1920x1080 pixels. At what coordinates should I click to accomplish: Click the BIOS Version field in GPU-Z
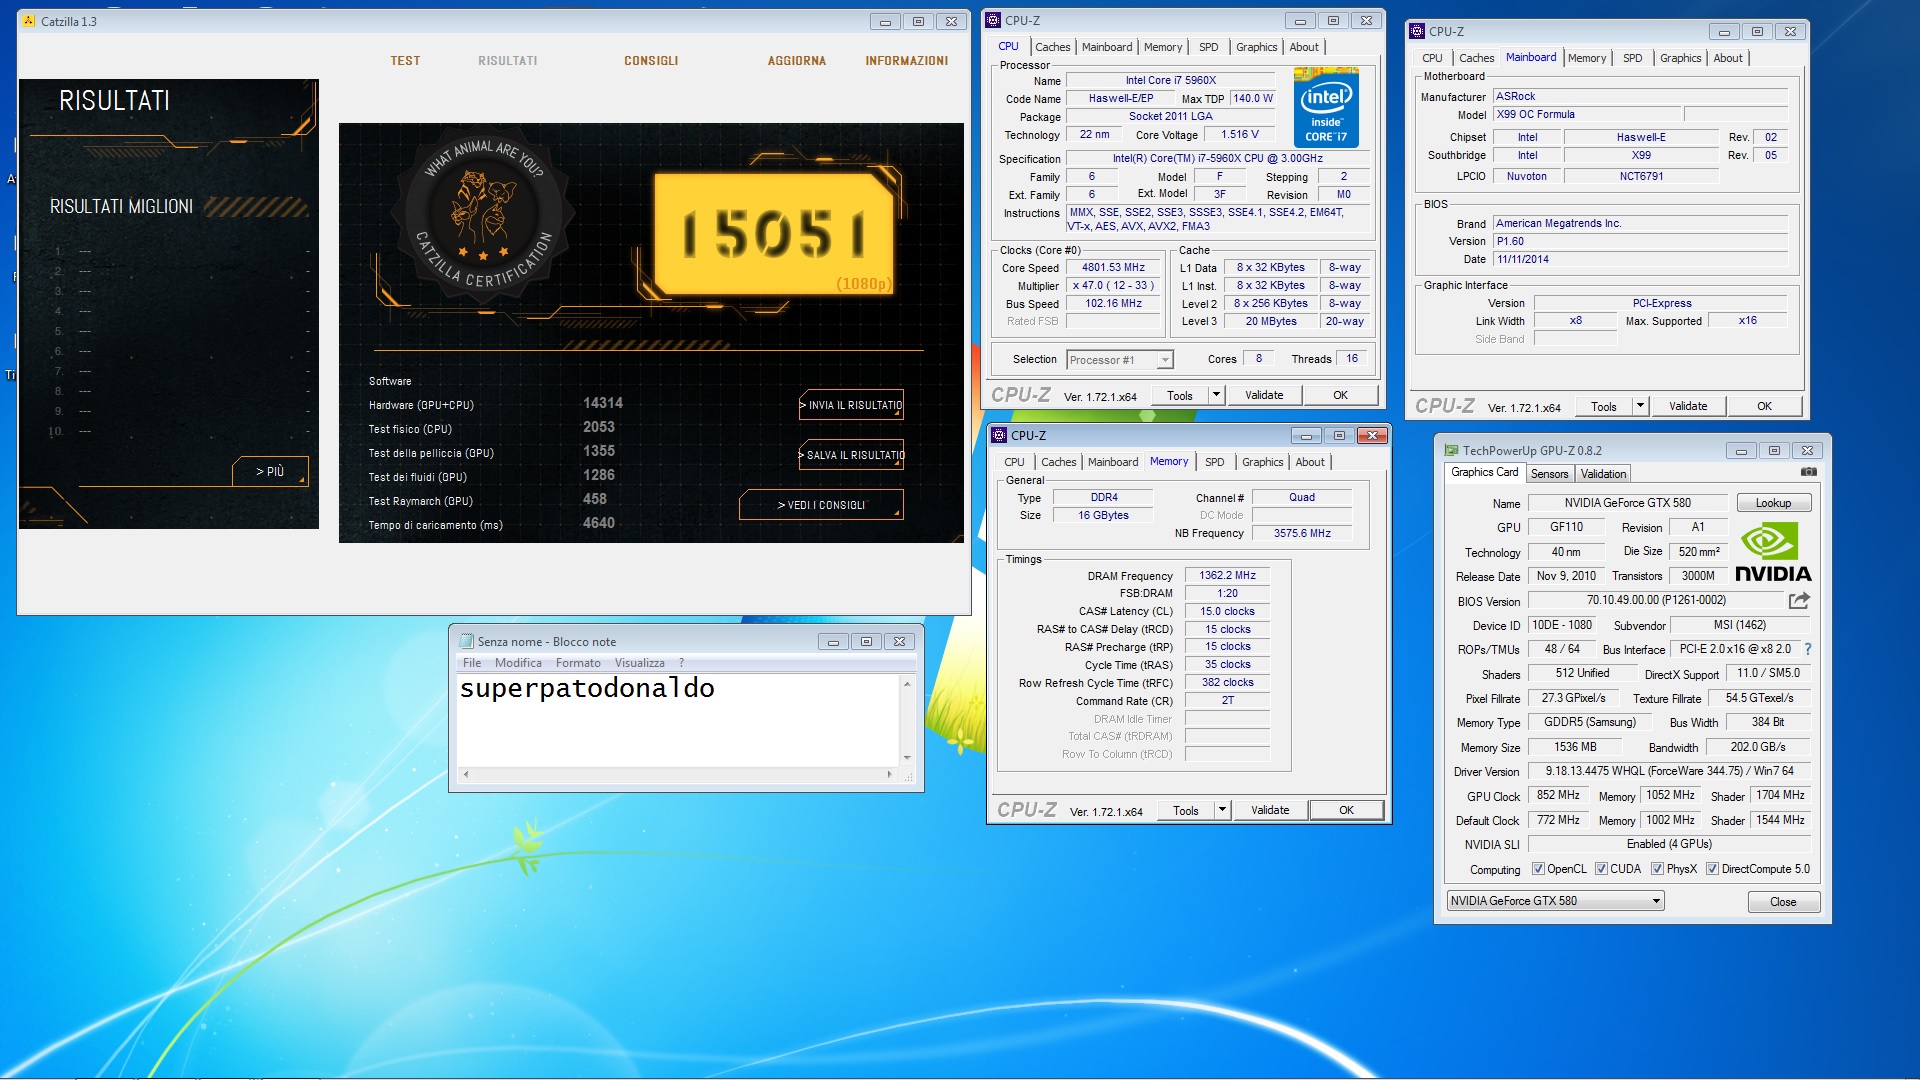point(1656,601)
